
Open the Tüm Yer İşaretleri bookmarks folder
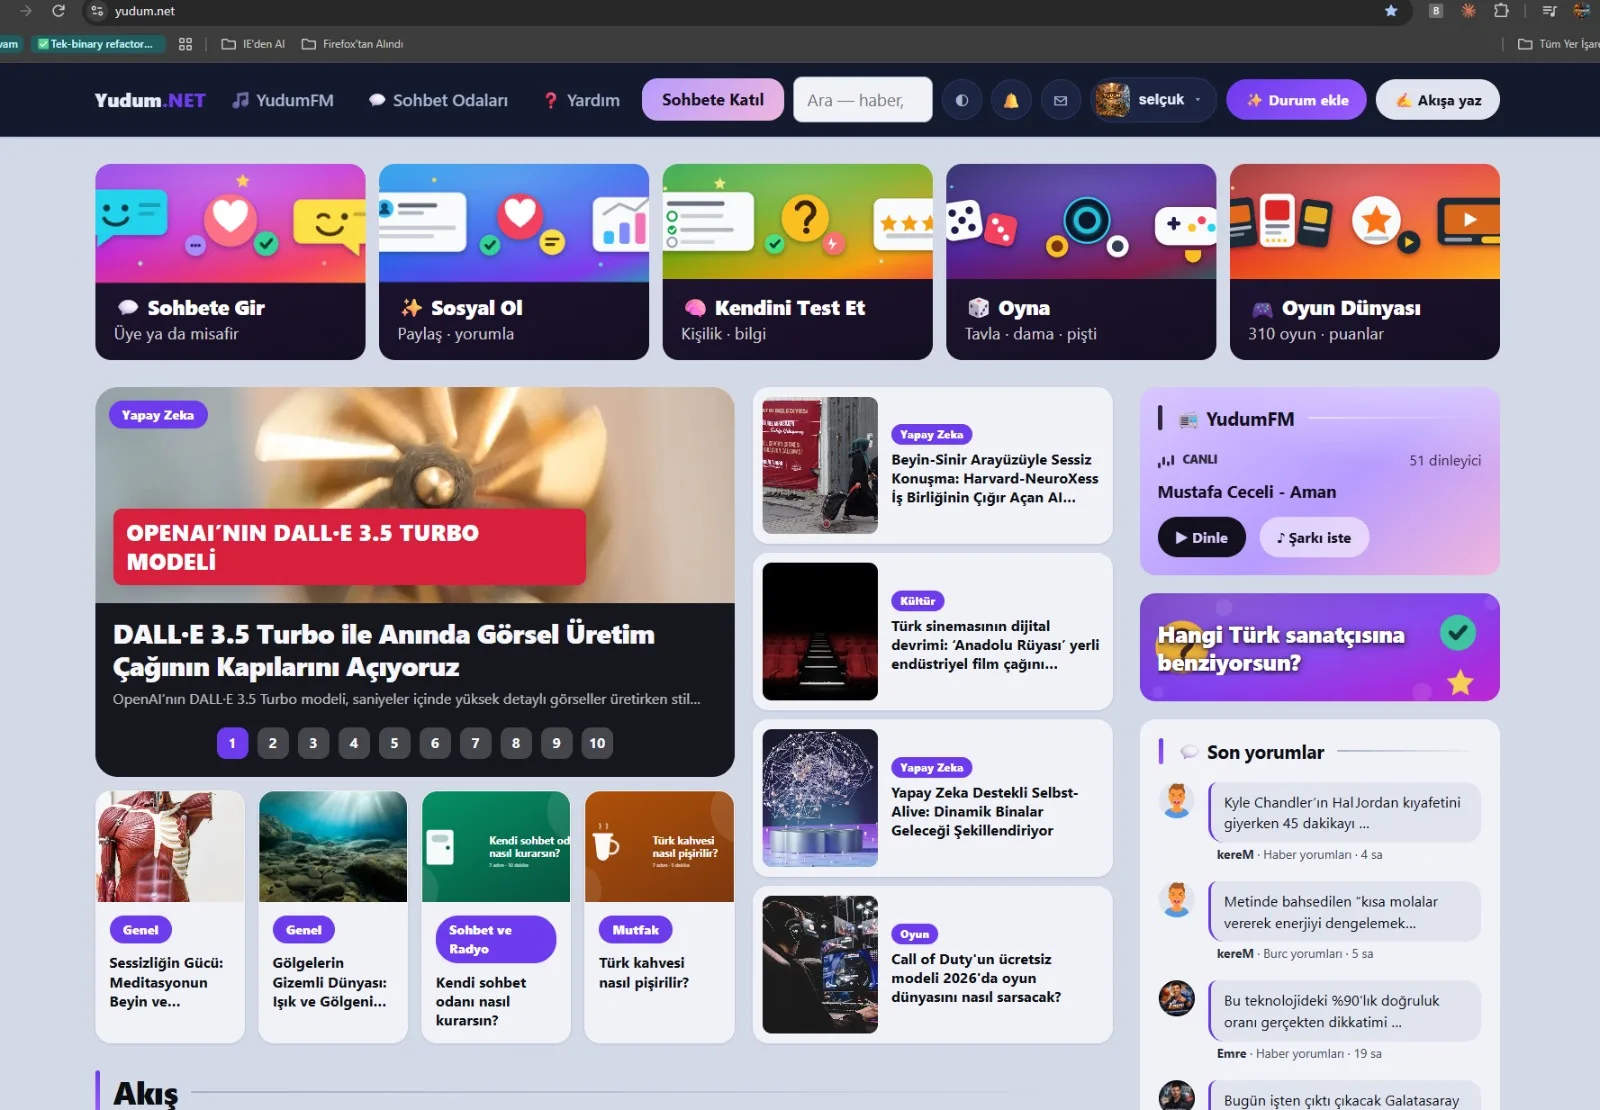click(x=1559, y=44)
